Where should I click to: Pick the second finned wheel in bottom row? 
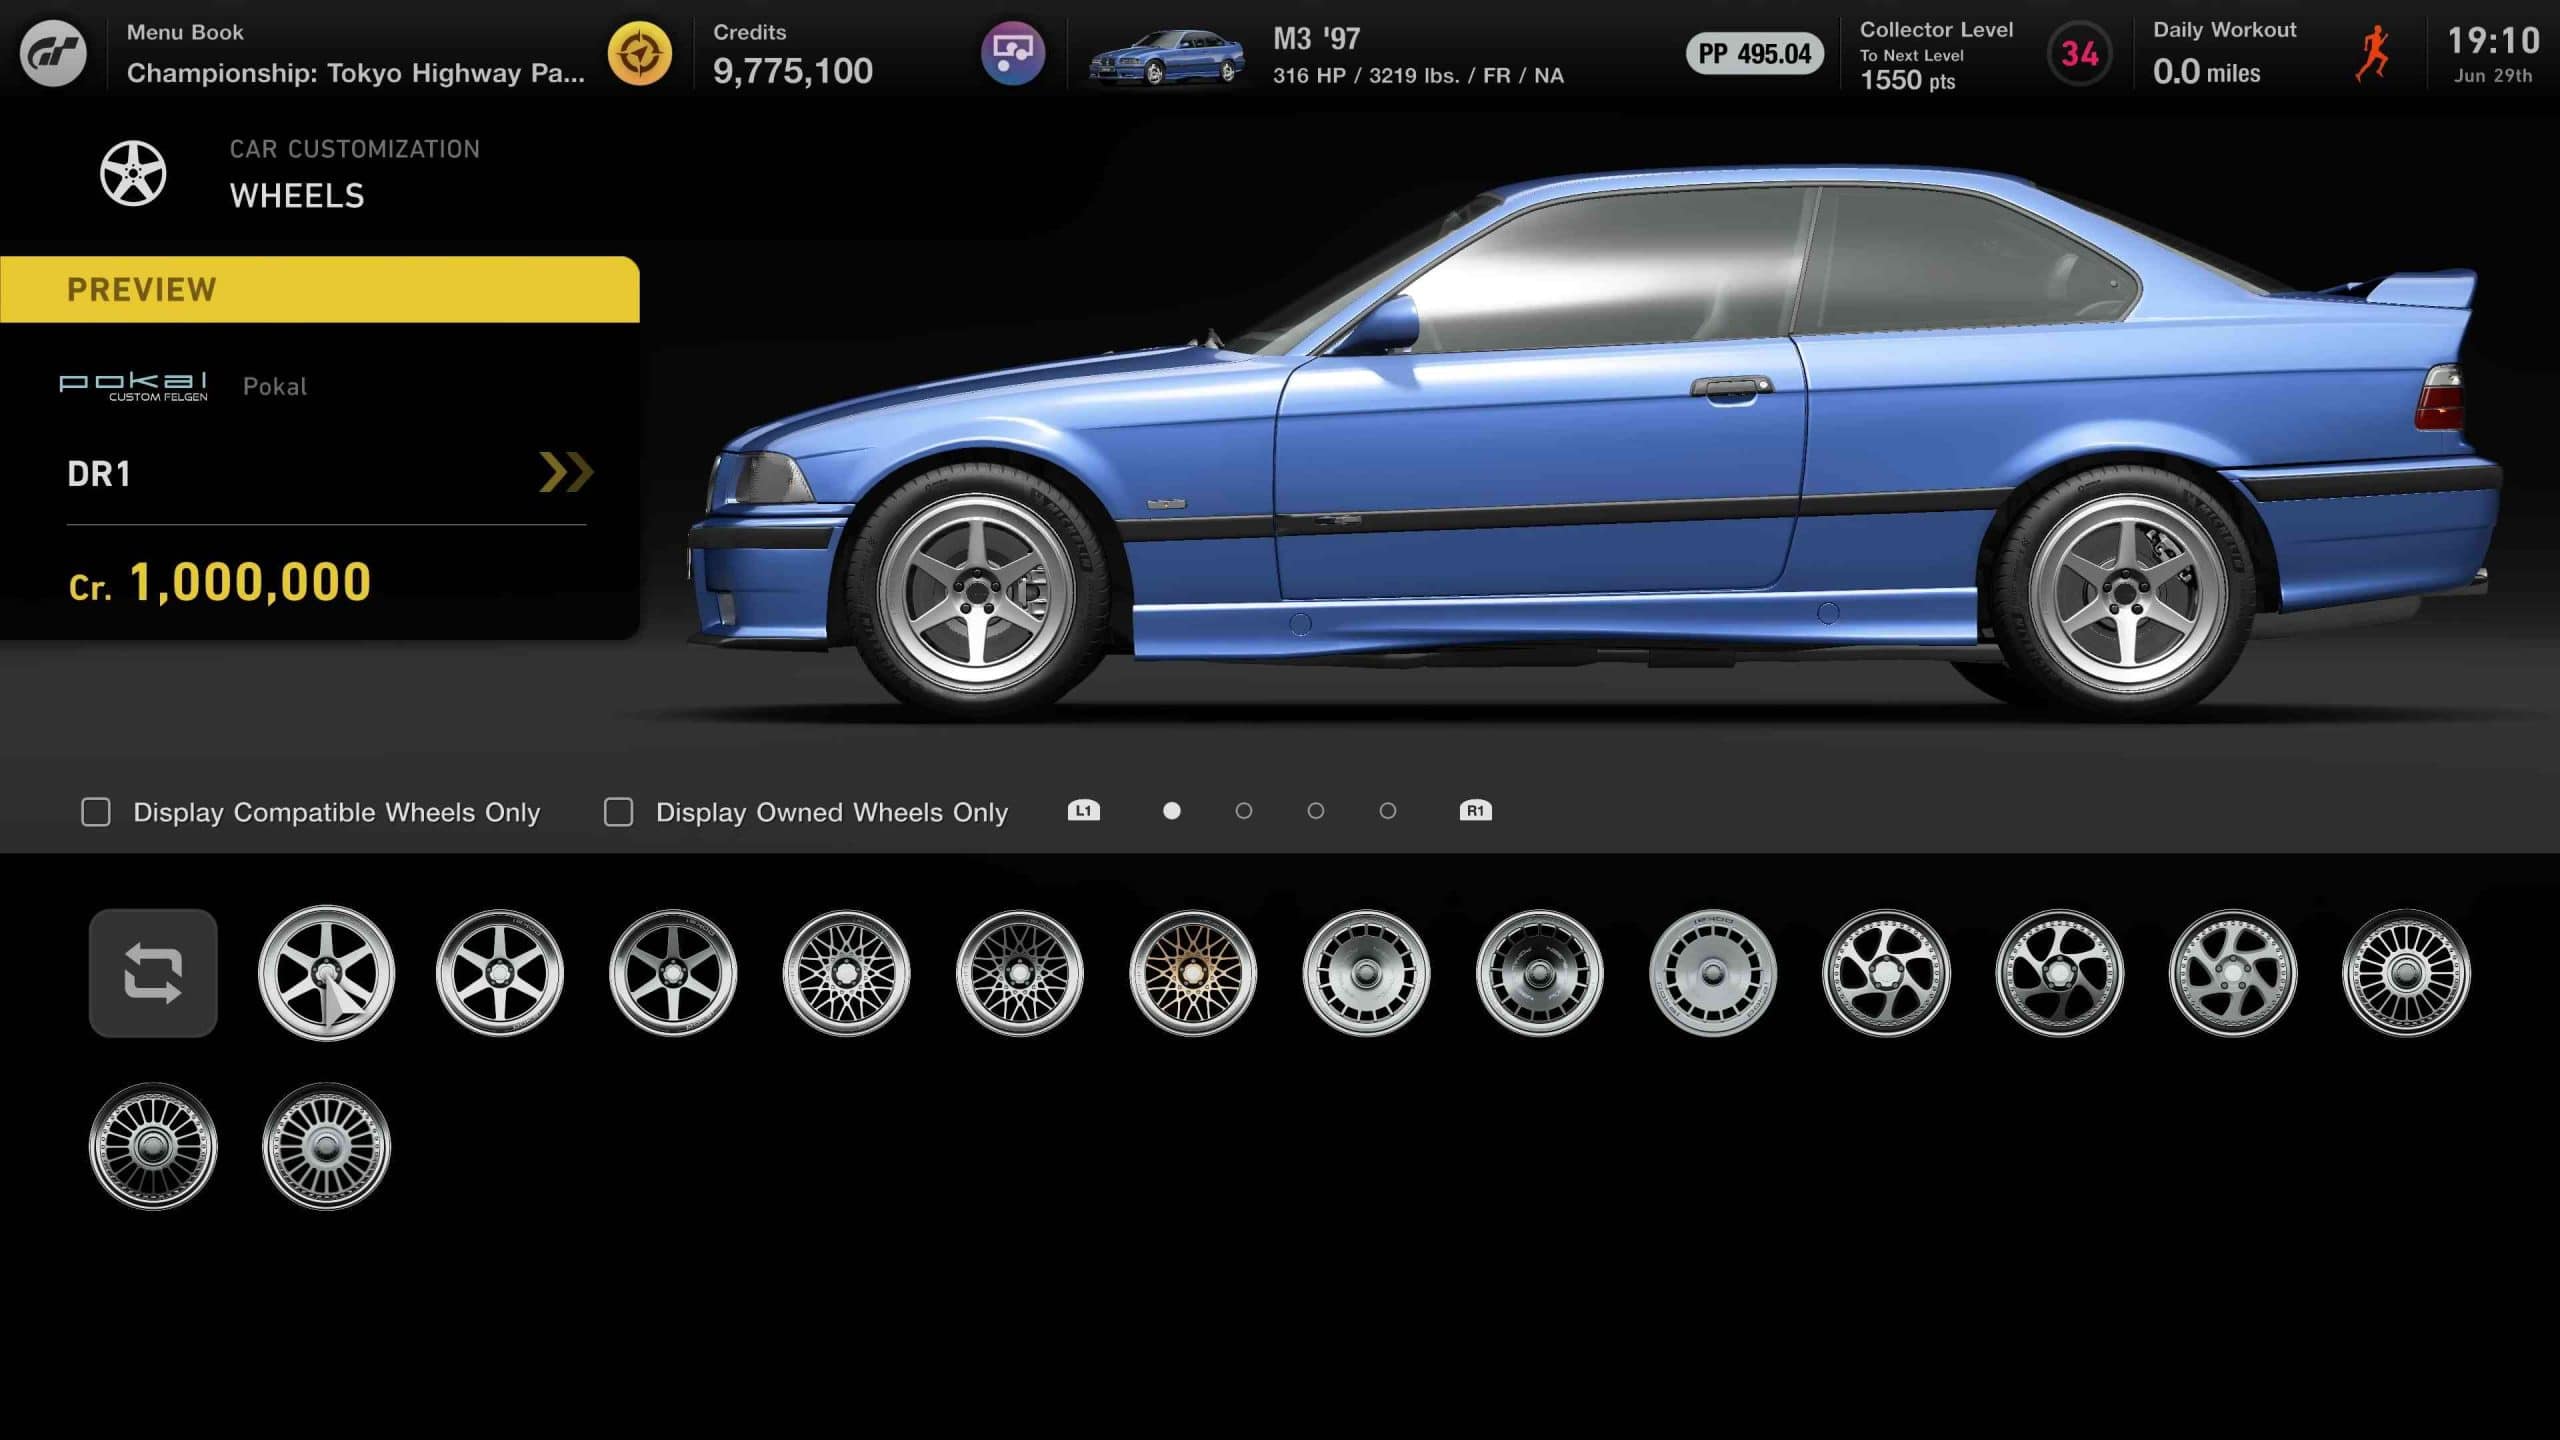[327, 1146]
